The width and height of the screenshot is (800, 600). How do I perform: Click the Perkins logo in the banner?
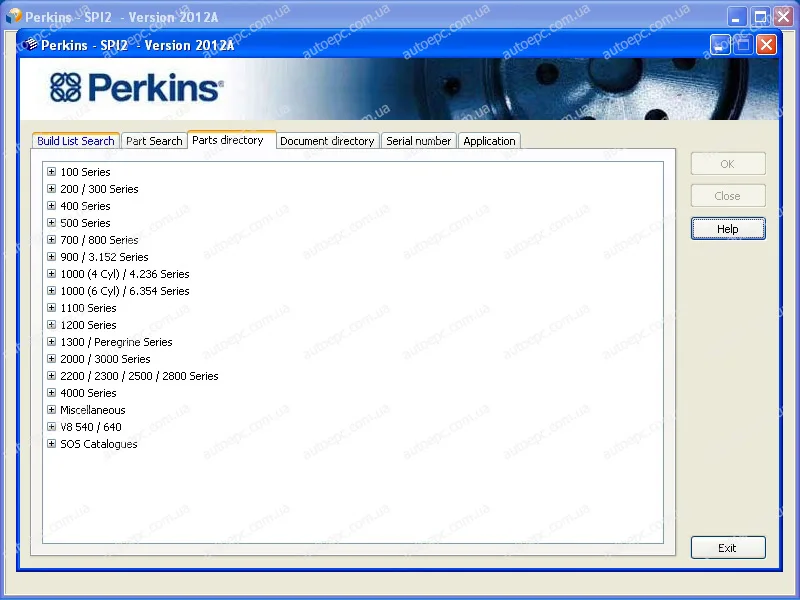[136, 88]
